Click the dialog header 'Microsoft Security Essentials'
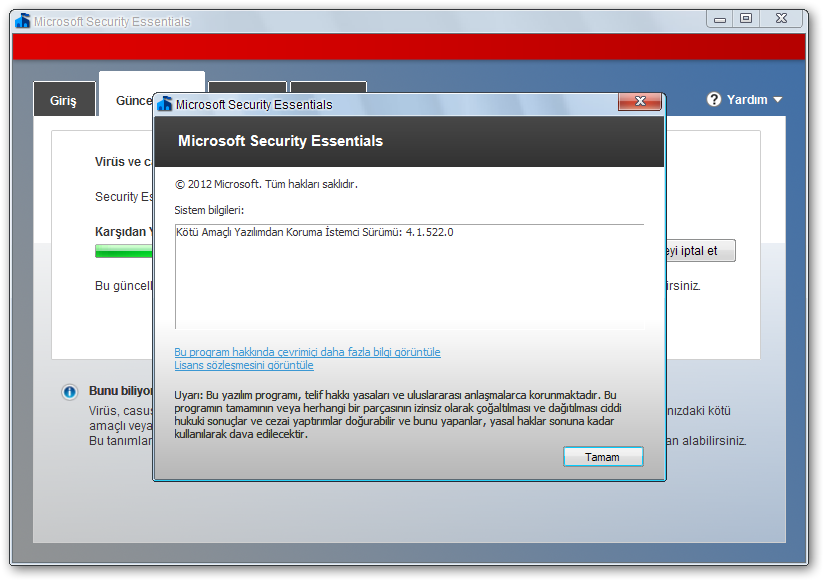 [x=281, y=141]
